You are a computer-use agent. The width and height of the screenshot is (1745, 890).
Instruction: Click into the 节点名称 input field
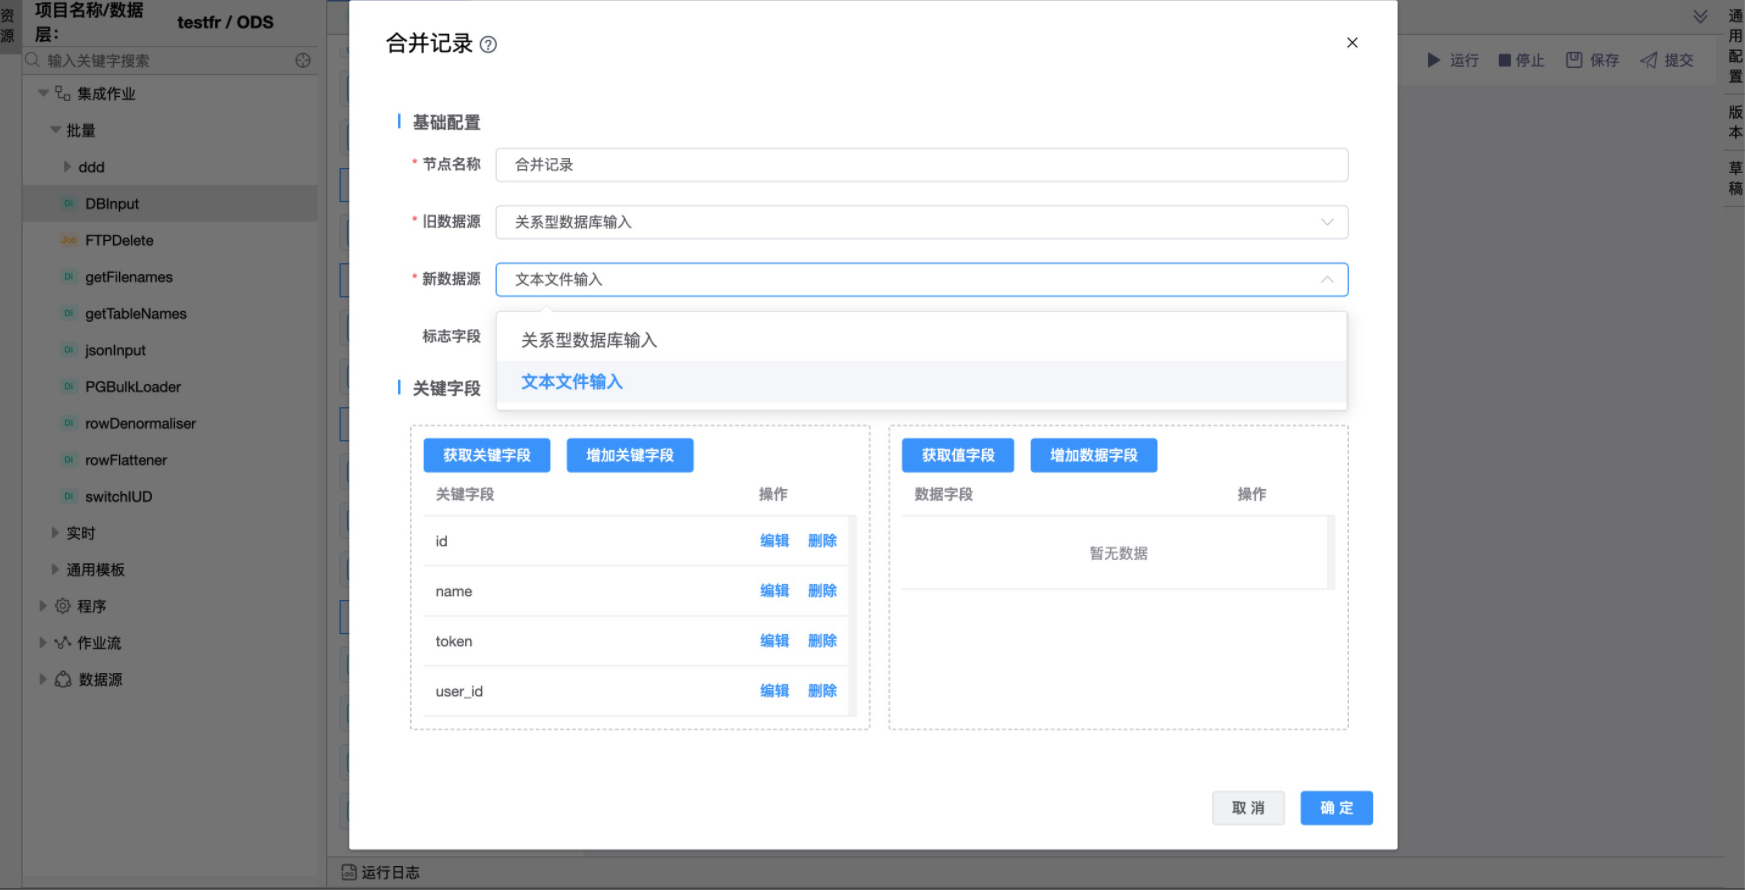pyautogui.click(x=921, y=165)
